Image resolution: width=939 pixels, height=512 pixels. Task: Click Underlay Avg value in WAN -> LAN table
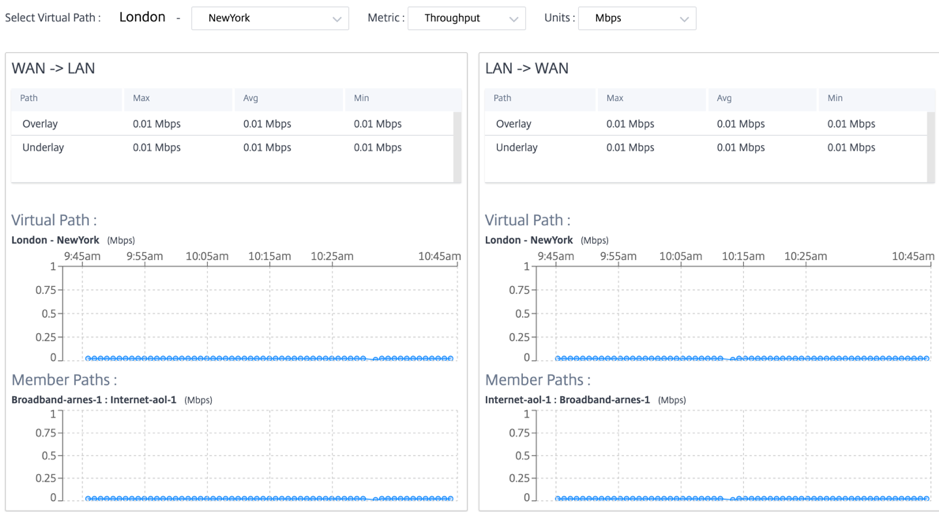pyautogui.click(x=267, y=147)
